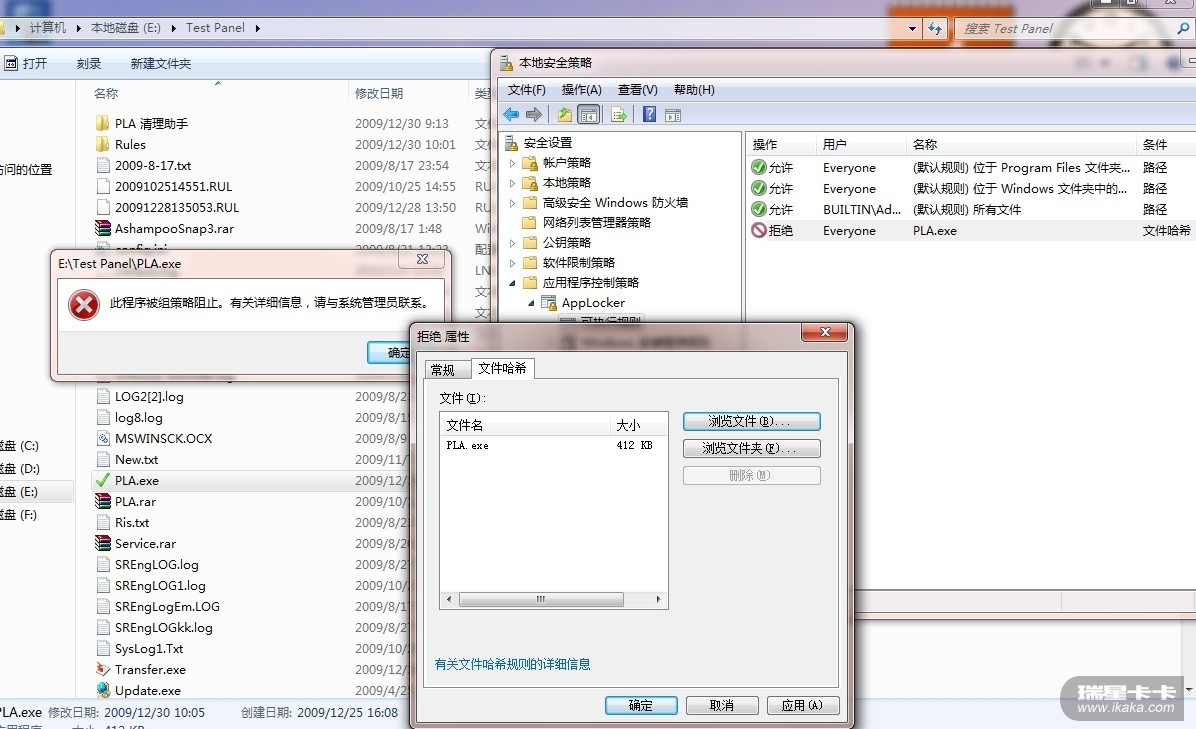Screen dimensions: 1196x729
Task: Switch to the 文件哈希 tab
Action: [502, 368]
